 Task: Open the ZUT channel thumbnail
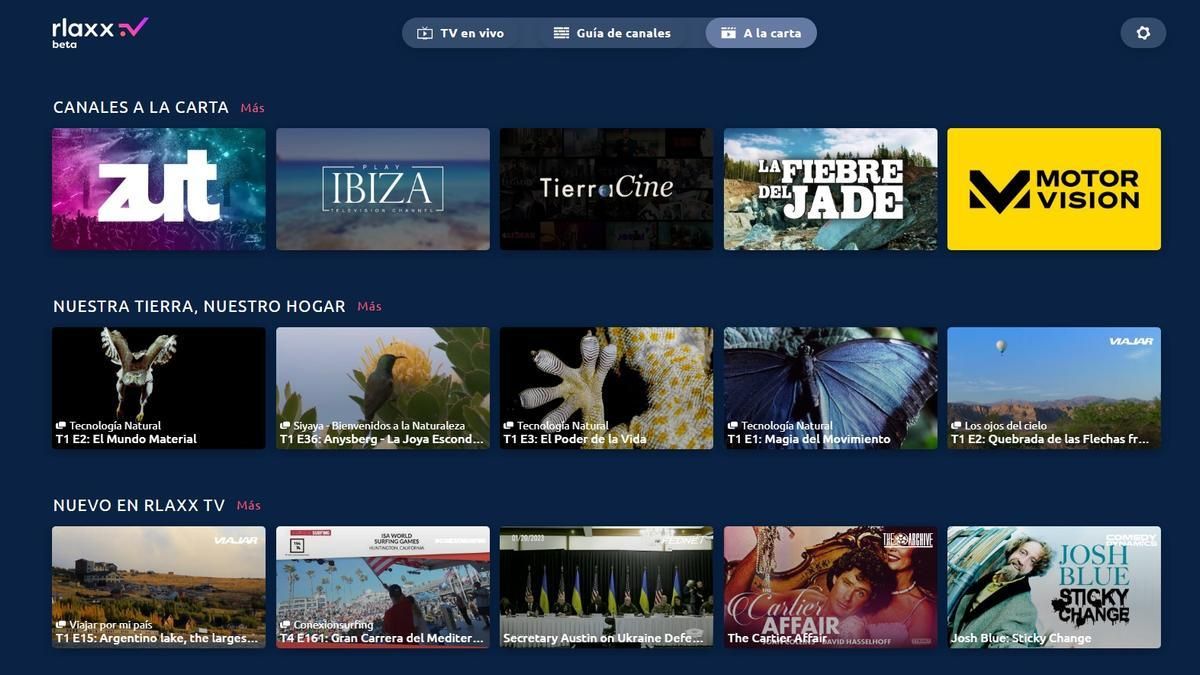pos(158,188)
